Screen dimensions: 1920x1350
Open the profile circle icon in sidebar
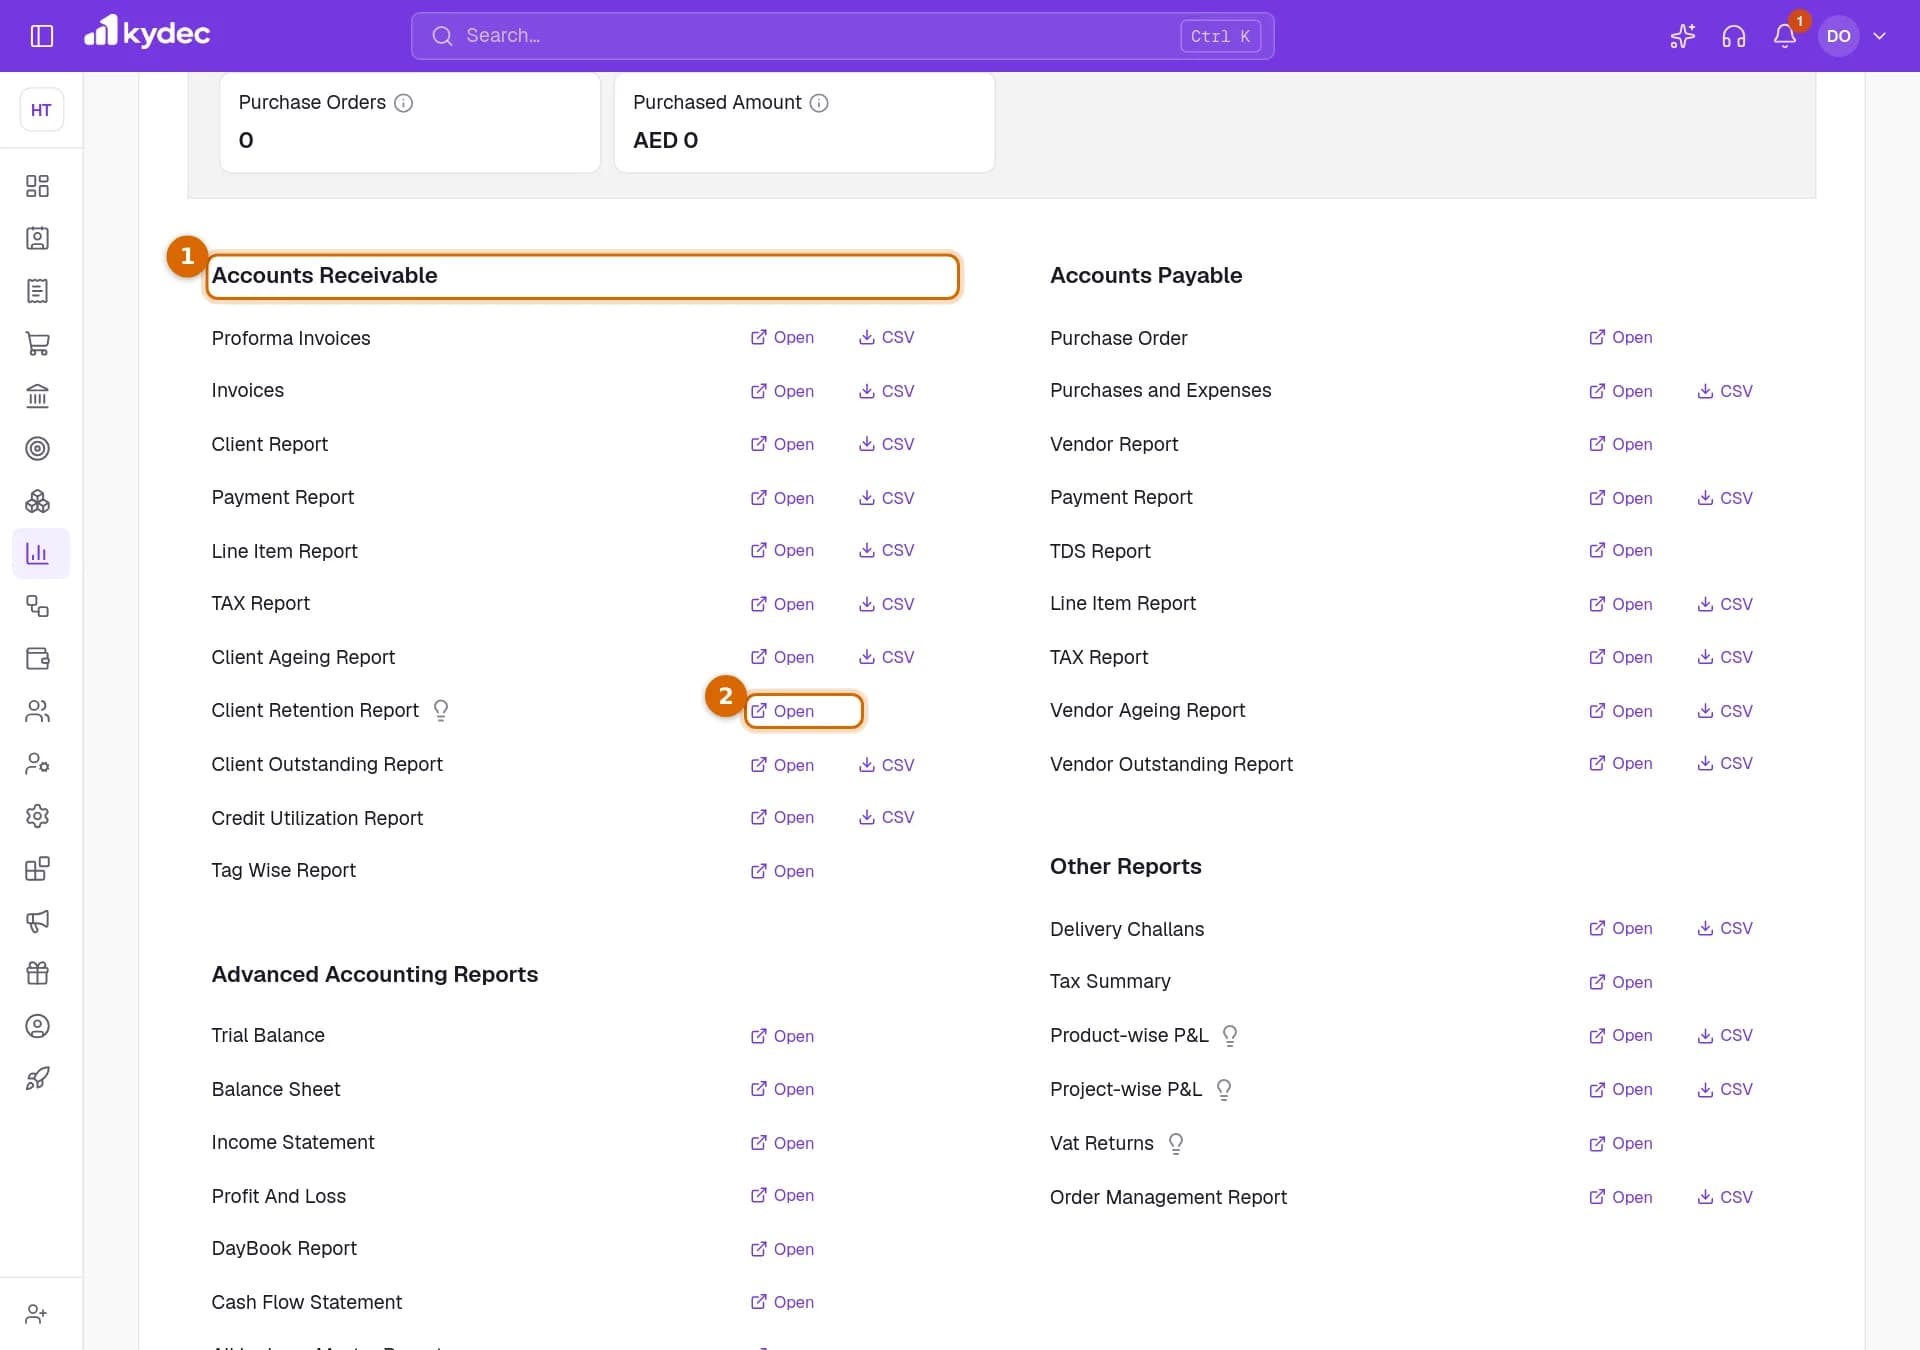click(x=37, y=1026)
